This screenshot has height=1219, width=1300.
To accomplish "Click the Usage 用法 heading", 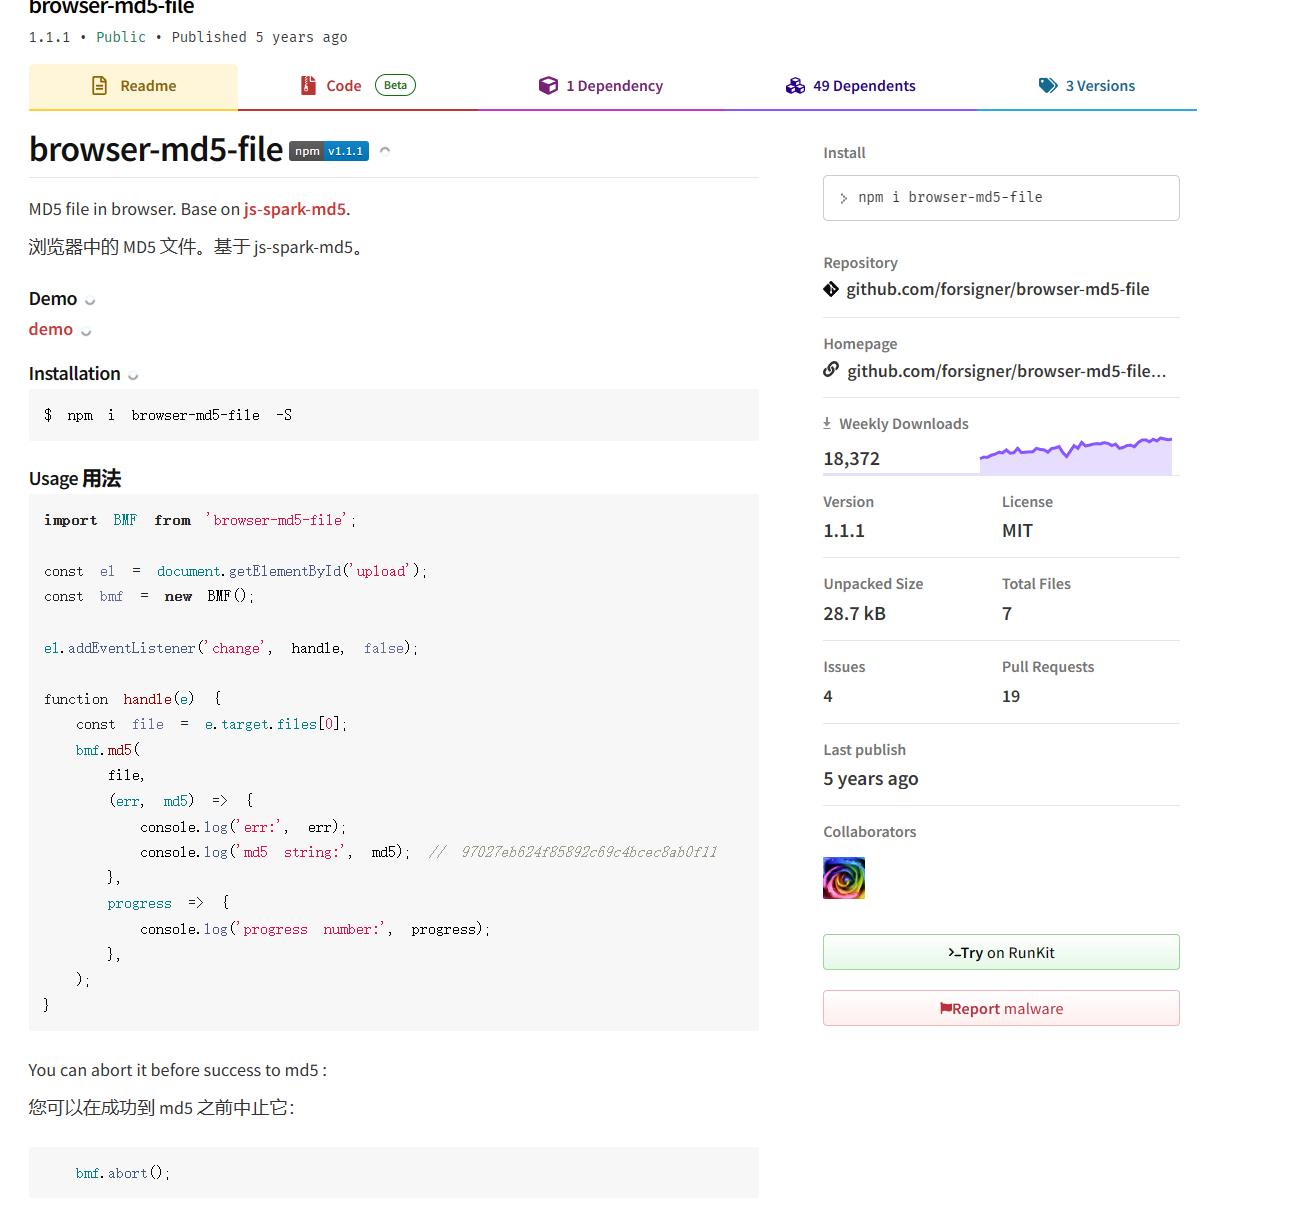I will click(x=75, y=478).
